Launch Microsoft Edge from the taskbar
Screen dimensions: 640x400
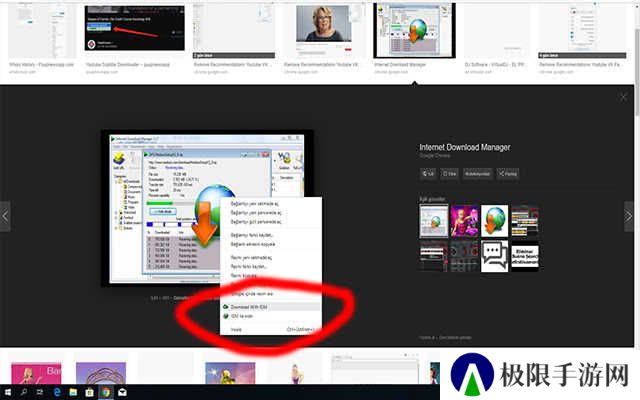pos(57,392)
